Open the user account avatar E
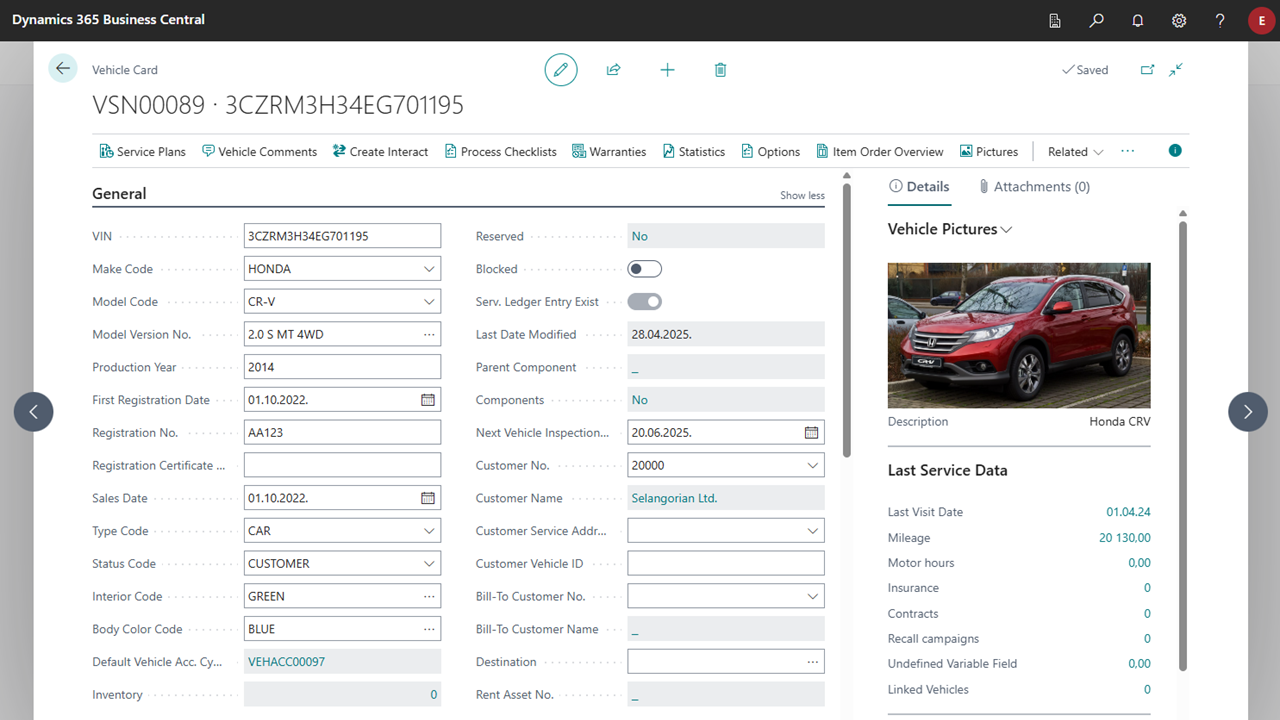 pyautogui.click(x=1261, y=20)
